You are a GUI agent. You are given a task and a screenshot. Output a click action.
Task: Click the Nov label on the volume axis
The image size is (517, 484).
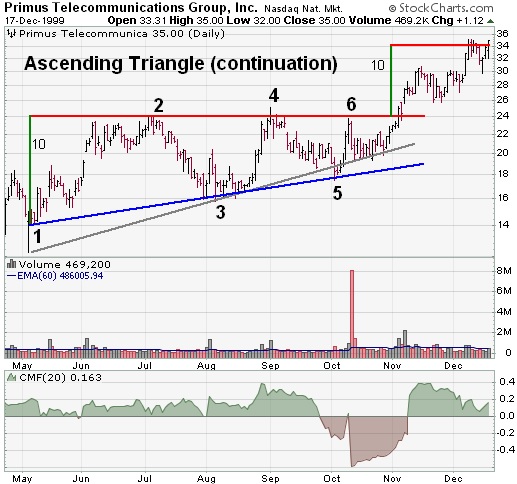(392, 366)
